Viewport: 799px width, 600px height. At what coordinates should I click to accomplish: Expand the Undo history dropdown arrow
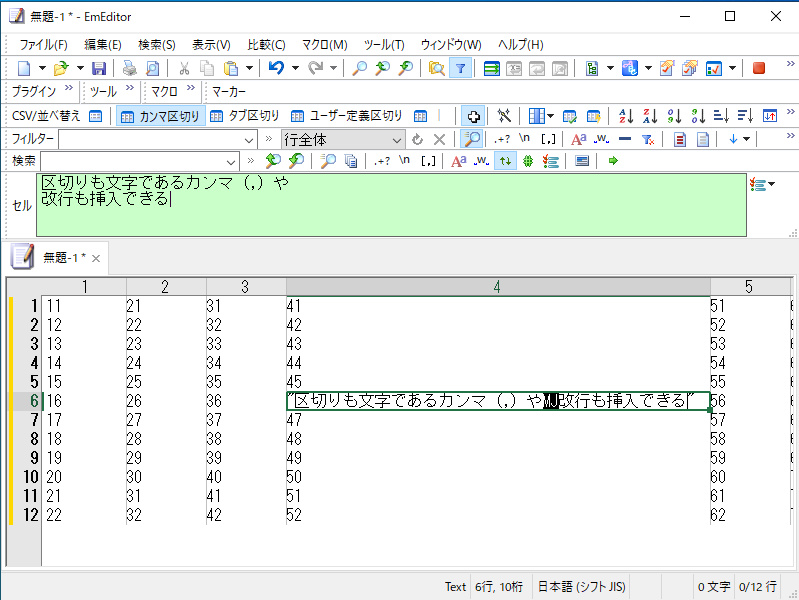tap(295, 68)
